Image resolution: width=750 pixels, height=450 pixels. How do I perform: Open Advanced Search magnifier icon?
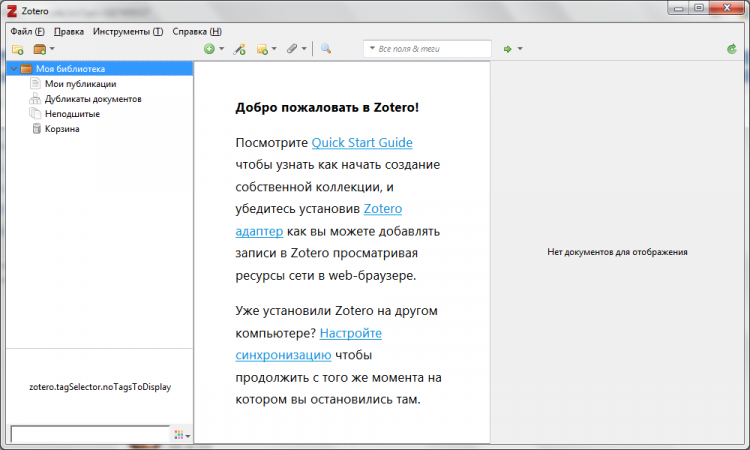pyautogui.click(x=326, y=49)
